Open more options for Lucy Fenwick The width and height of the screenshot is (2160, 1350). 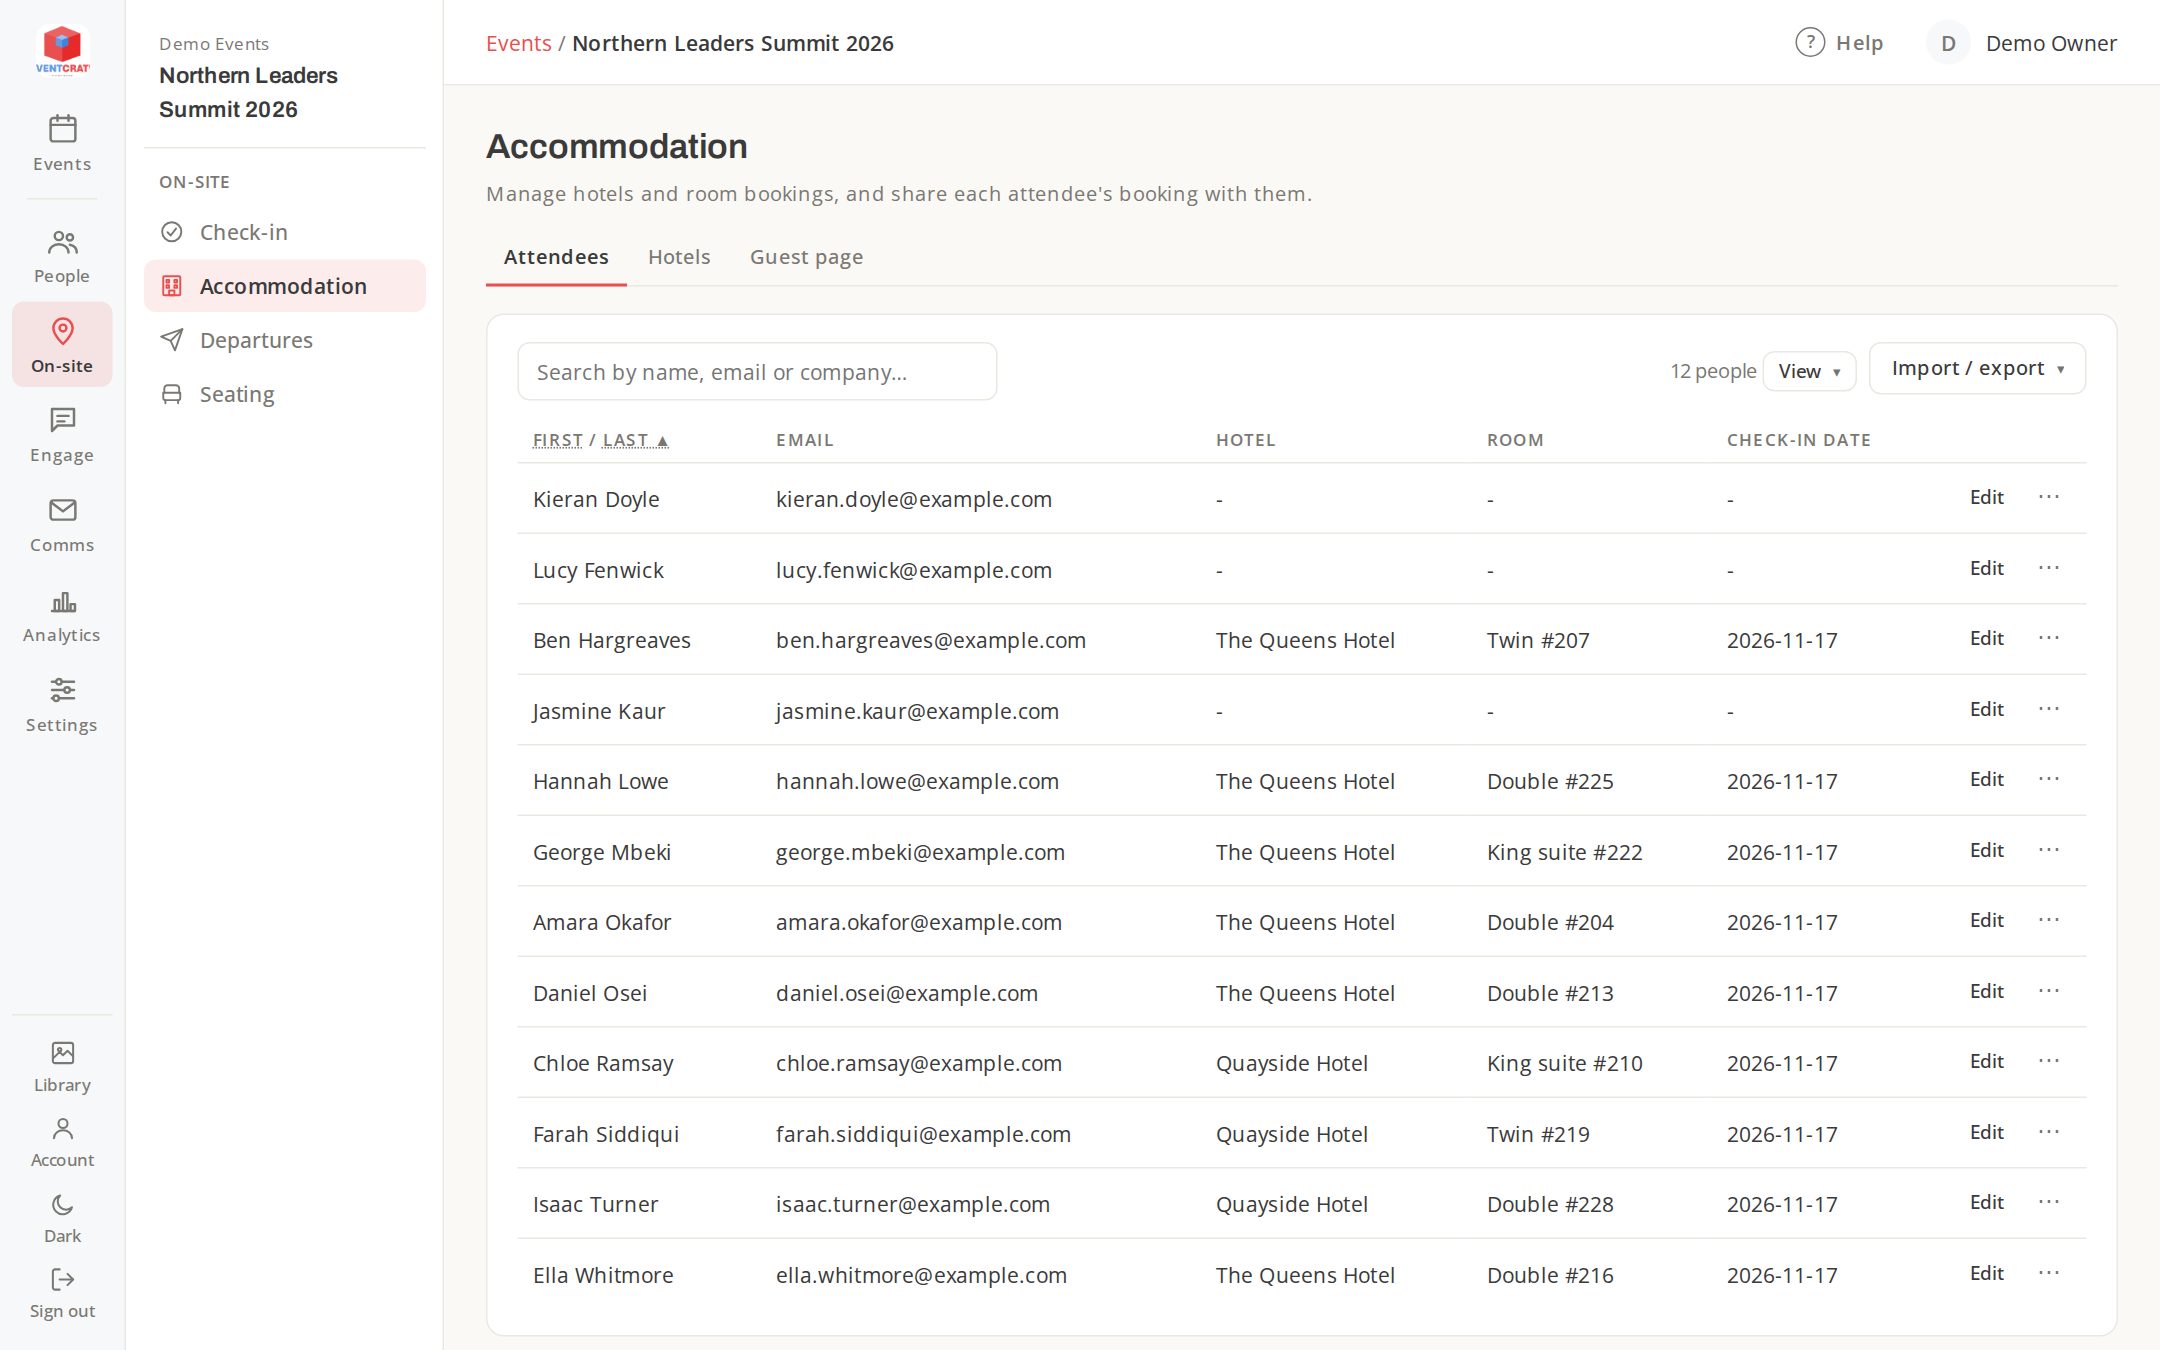(x=2049, y=568)
